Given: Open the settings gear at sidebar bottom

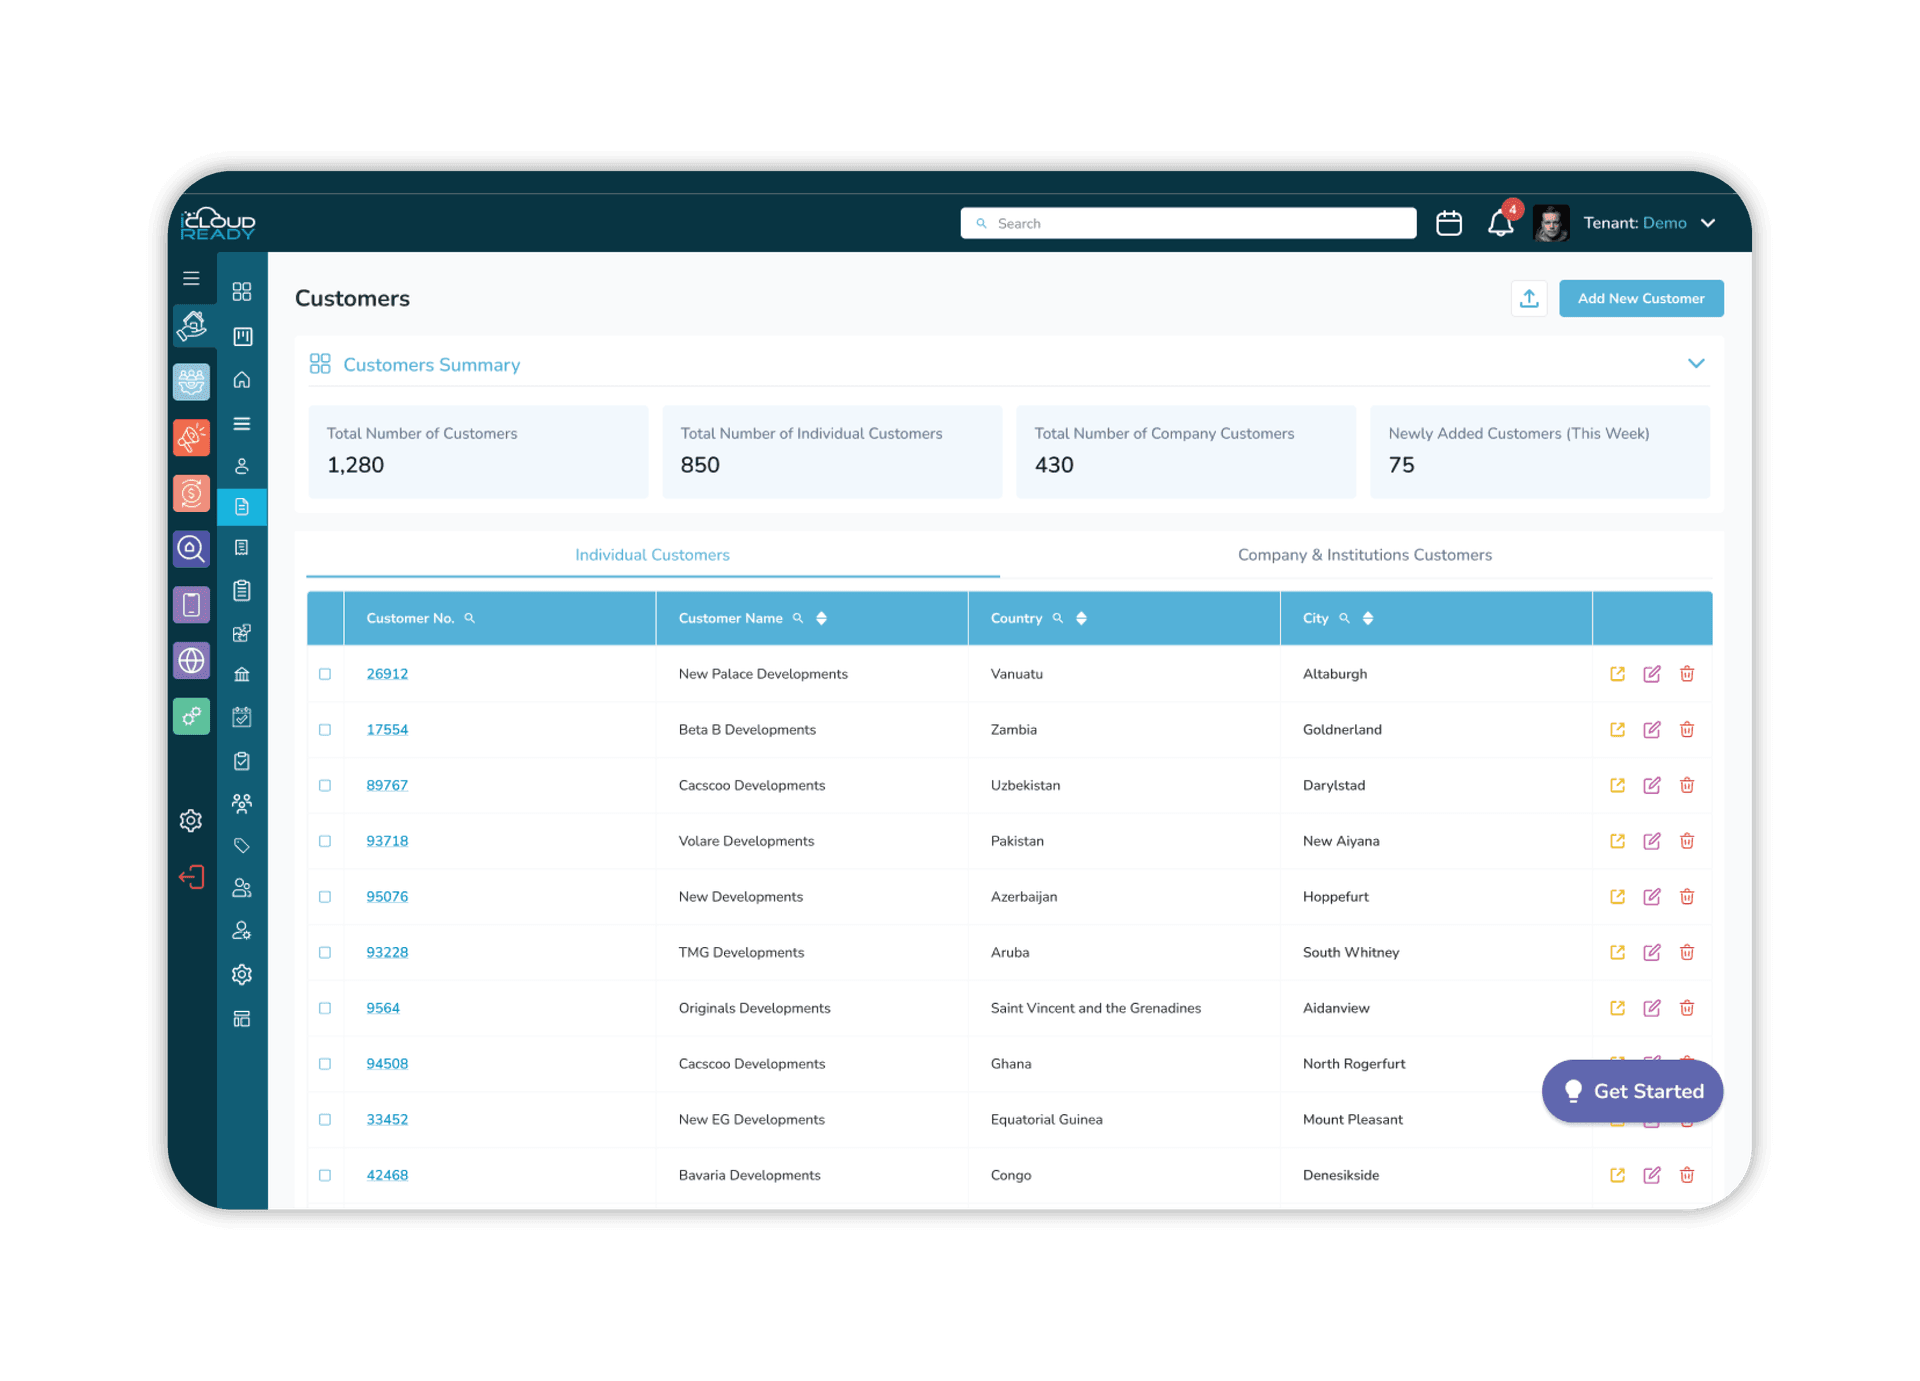Looking at the screenshot, I should click(191, 820).
